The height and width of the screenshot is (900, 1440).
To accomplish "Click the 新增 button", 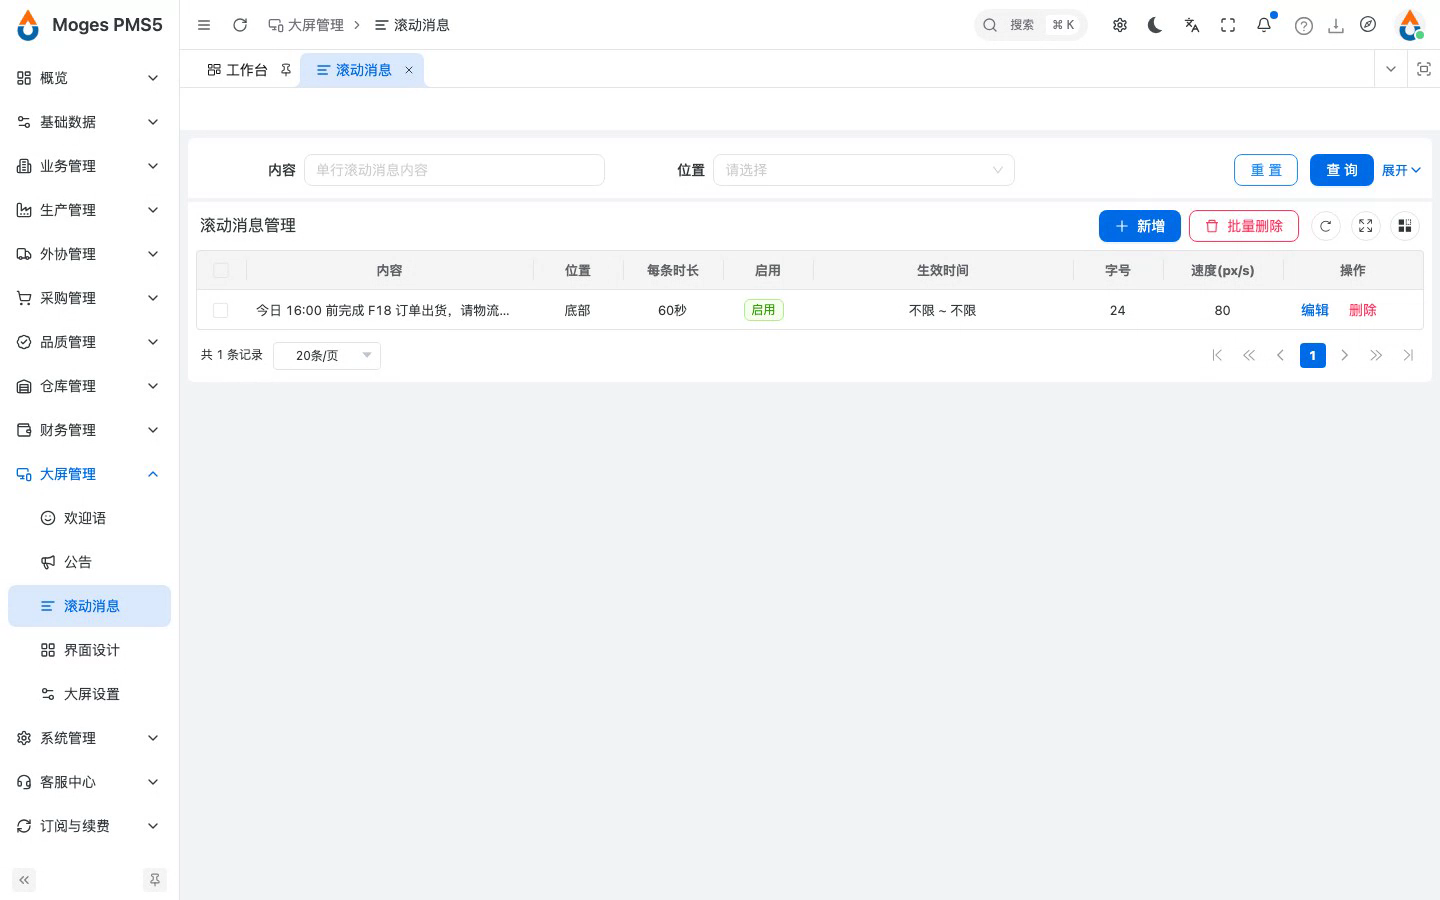I will [x=1140, y=226].
